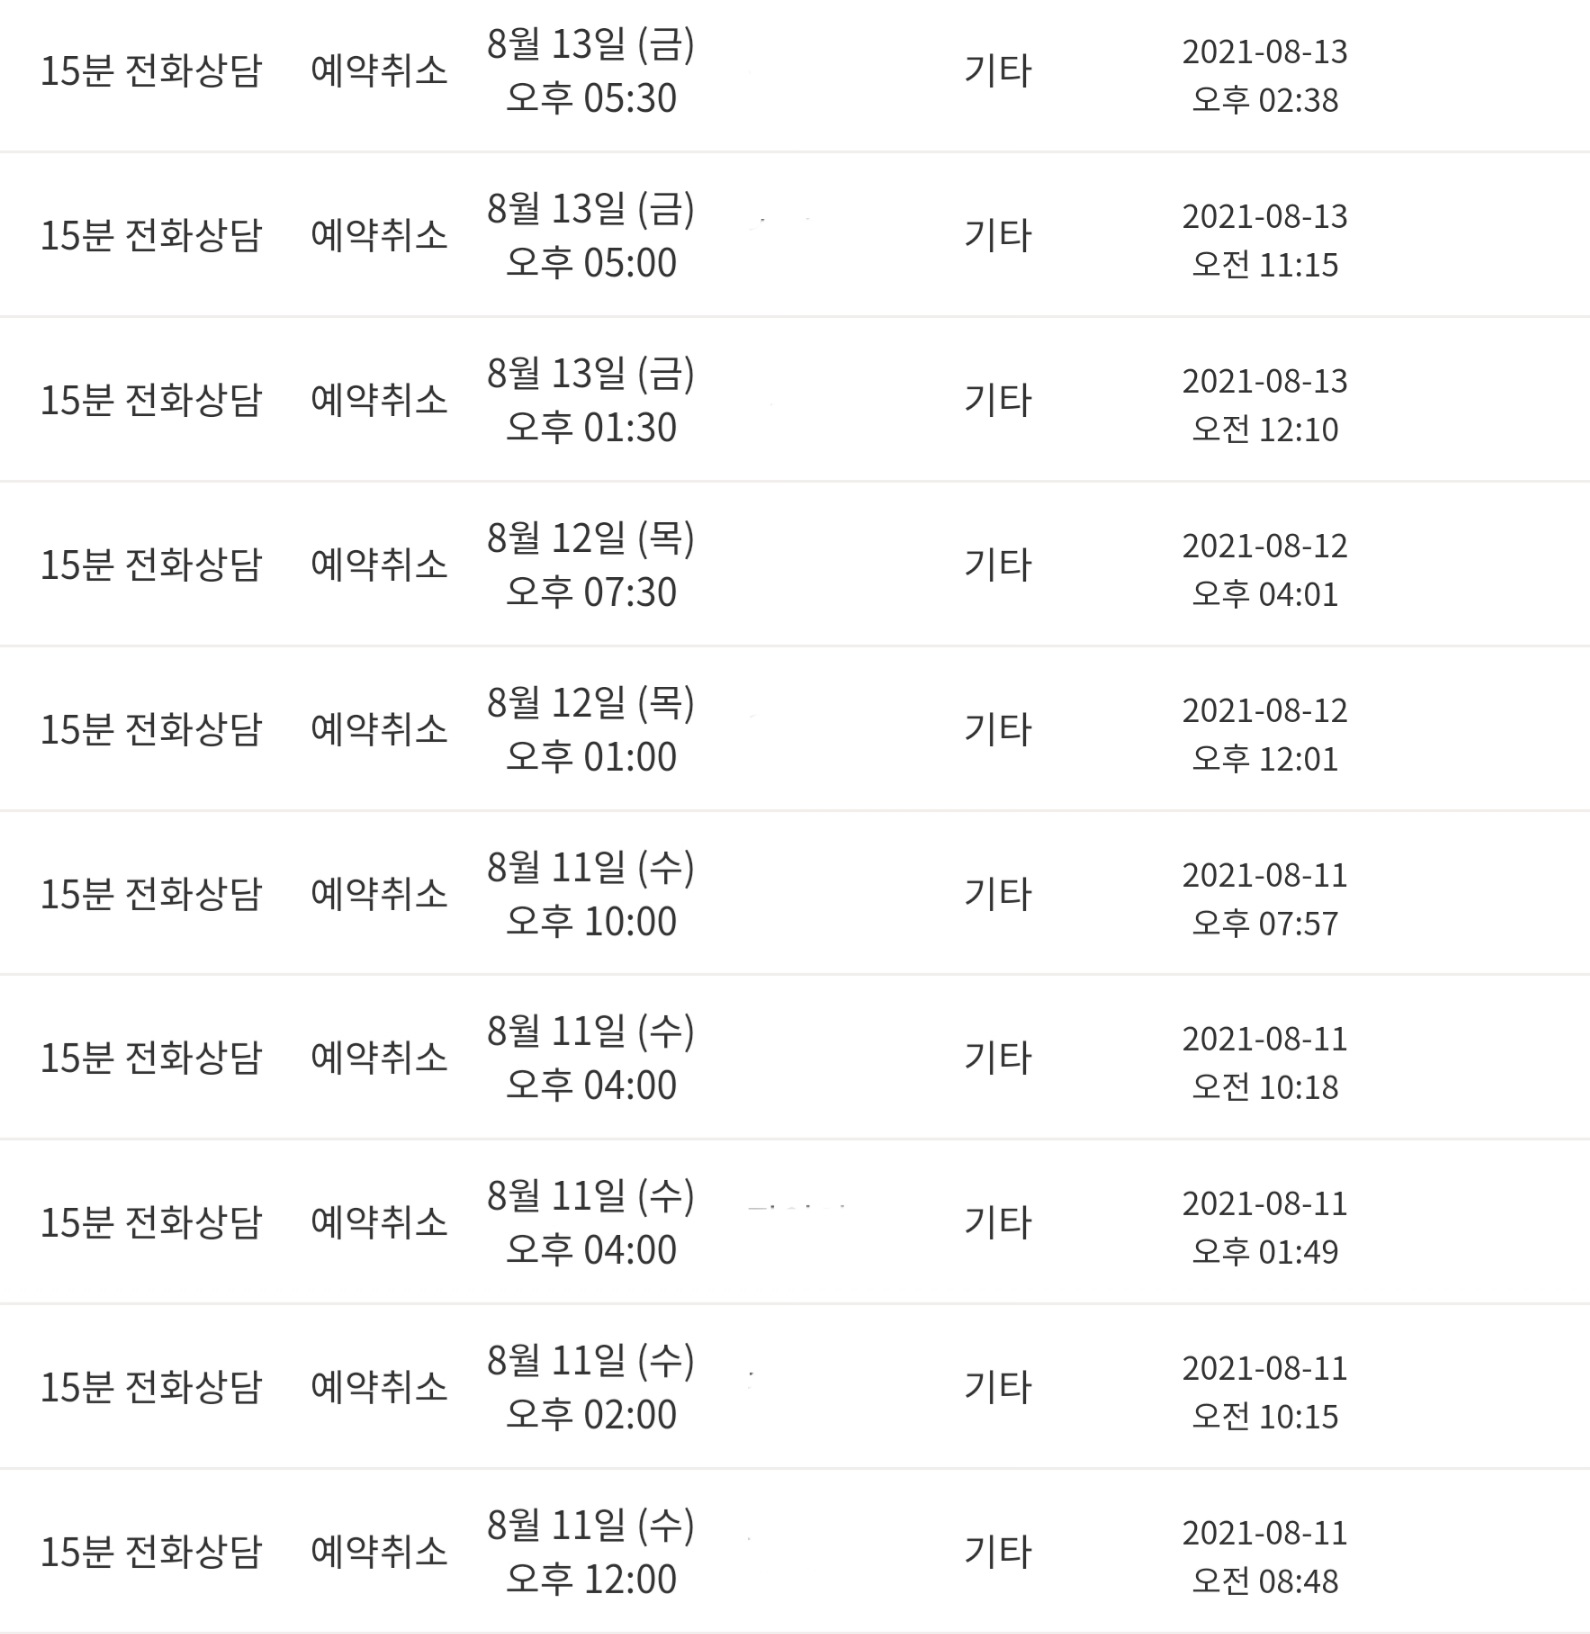
Task: Select the 8월 13일 오후 05:00 reservation row
Action: (590, 236)
